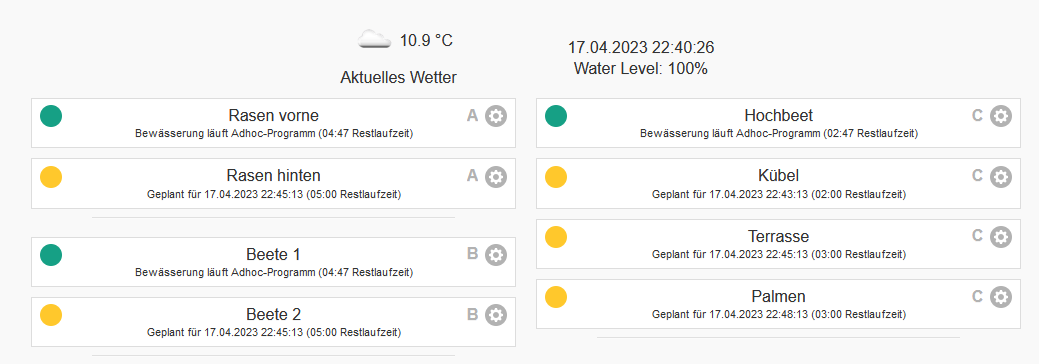This screenshot has height=364, width=1039.
Task: Open Beete 2 settings gear
Action: coord(496,315)
